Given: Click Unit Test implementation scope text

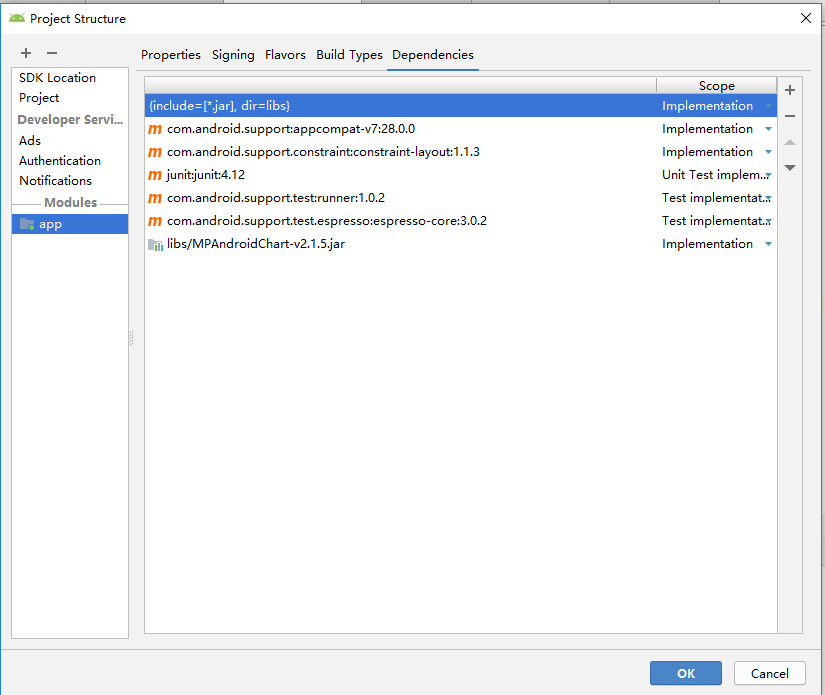Looking at the screenshot, I should [714, 175].
